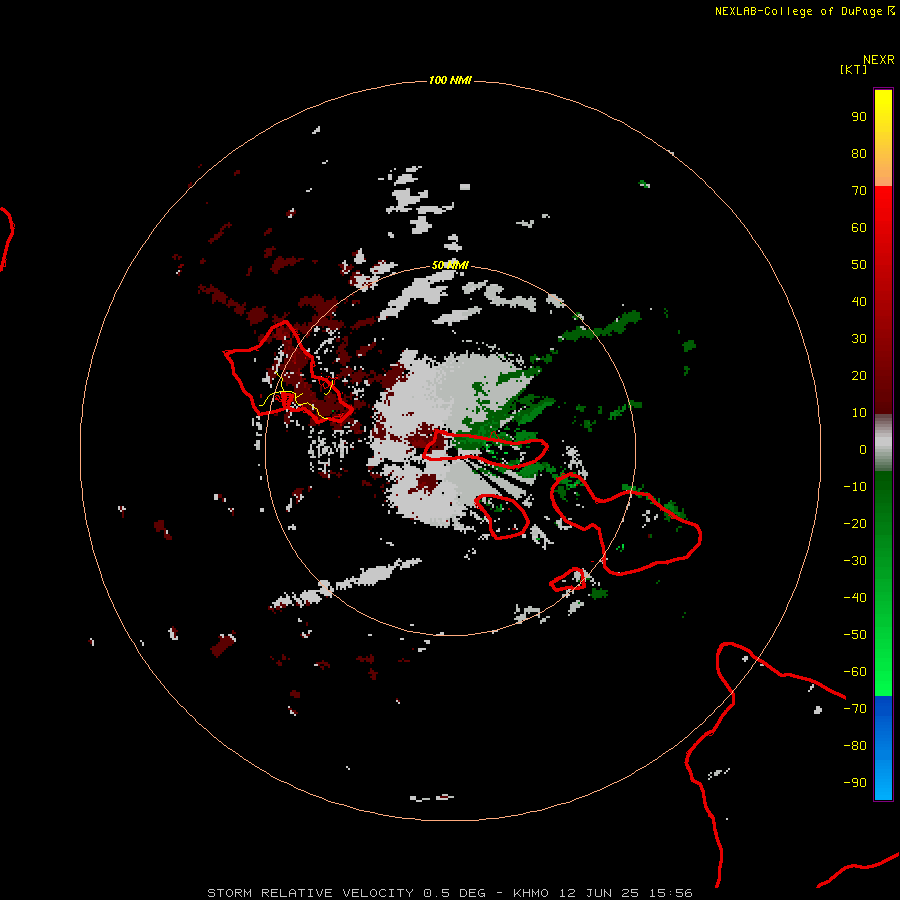Click the 90 value on velocity scale
Viewport: 900px width, 900px height.
859,117
